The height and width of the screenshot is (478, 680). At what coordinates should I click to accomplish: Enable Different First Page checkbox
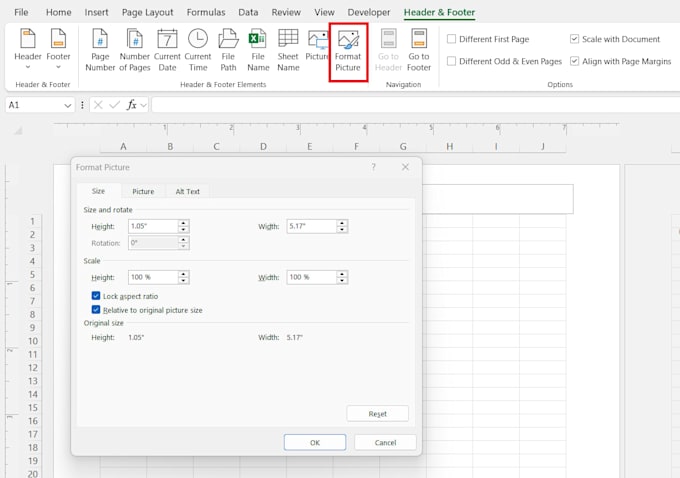pyautogui.click(x=451, y=39)
